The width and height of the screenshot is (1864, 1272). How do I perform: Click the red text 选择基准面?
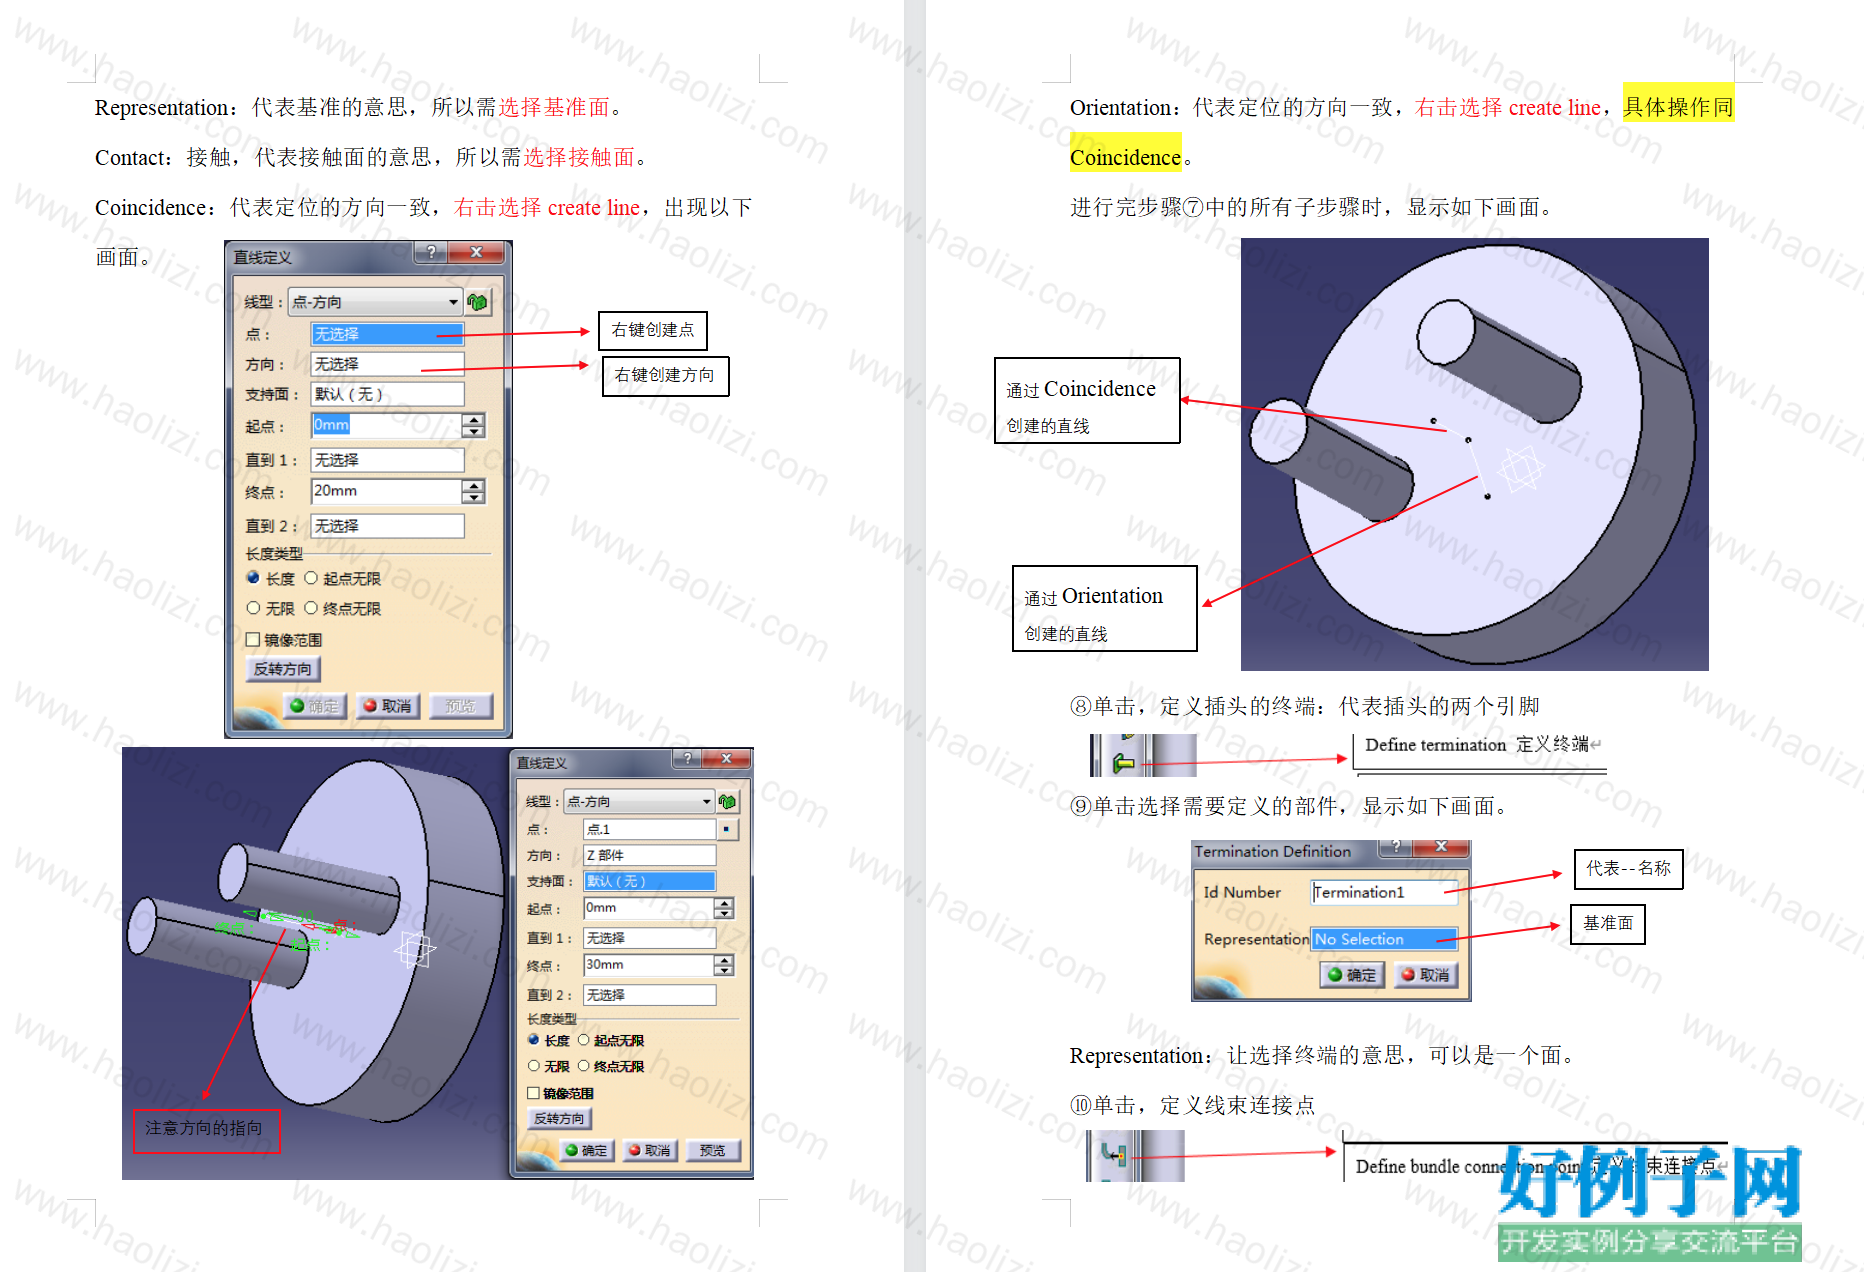[555, 107]
